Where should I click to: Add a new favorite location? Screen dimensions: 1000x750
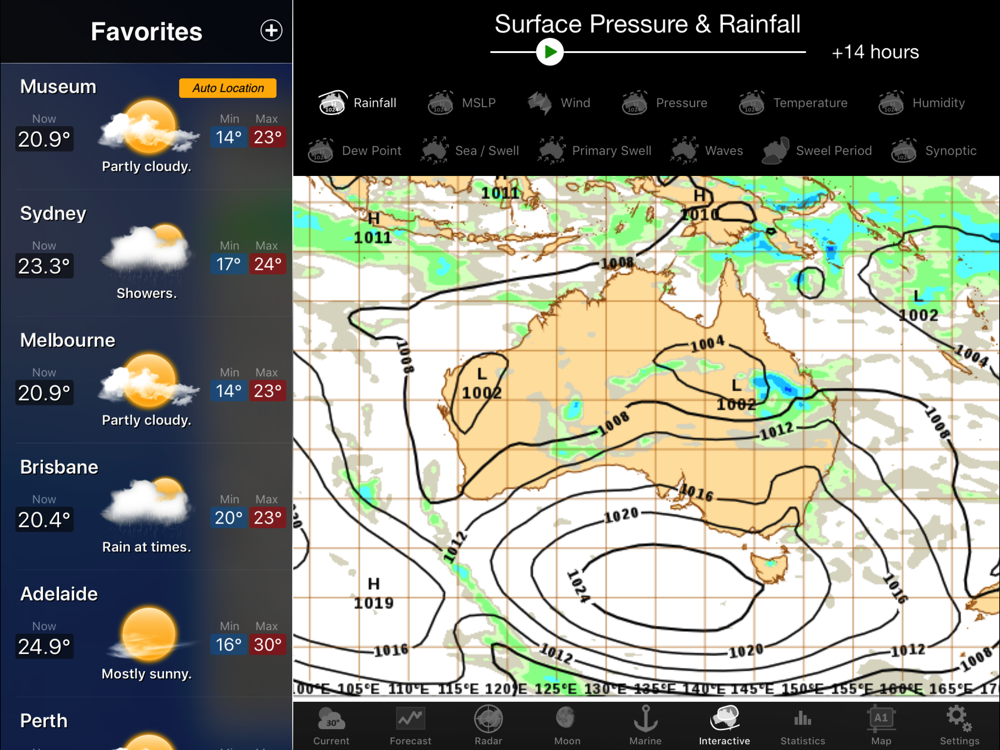[271, 30]
